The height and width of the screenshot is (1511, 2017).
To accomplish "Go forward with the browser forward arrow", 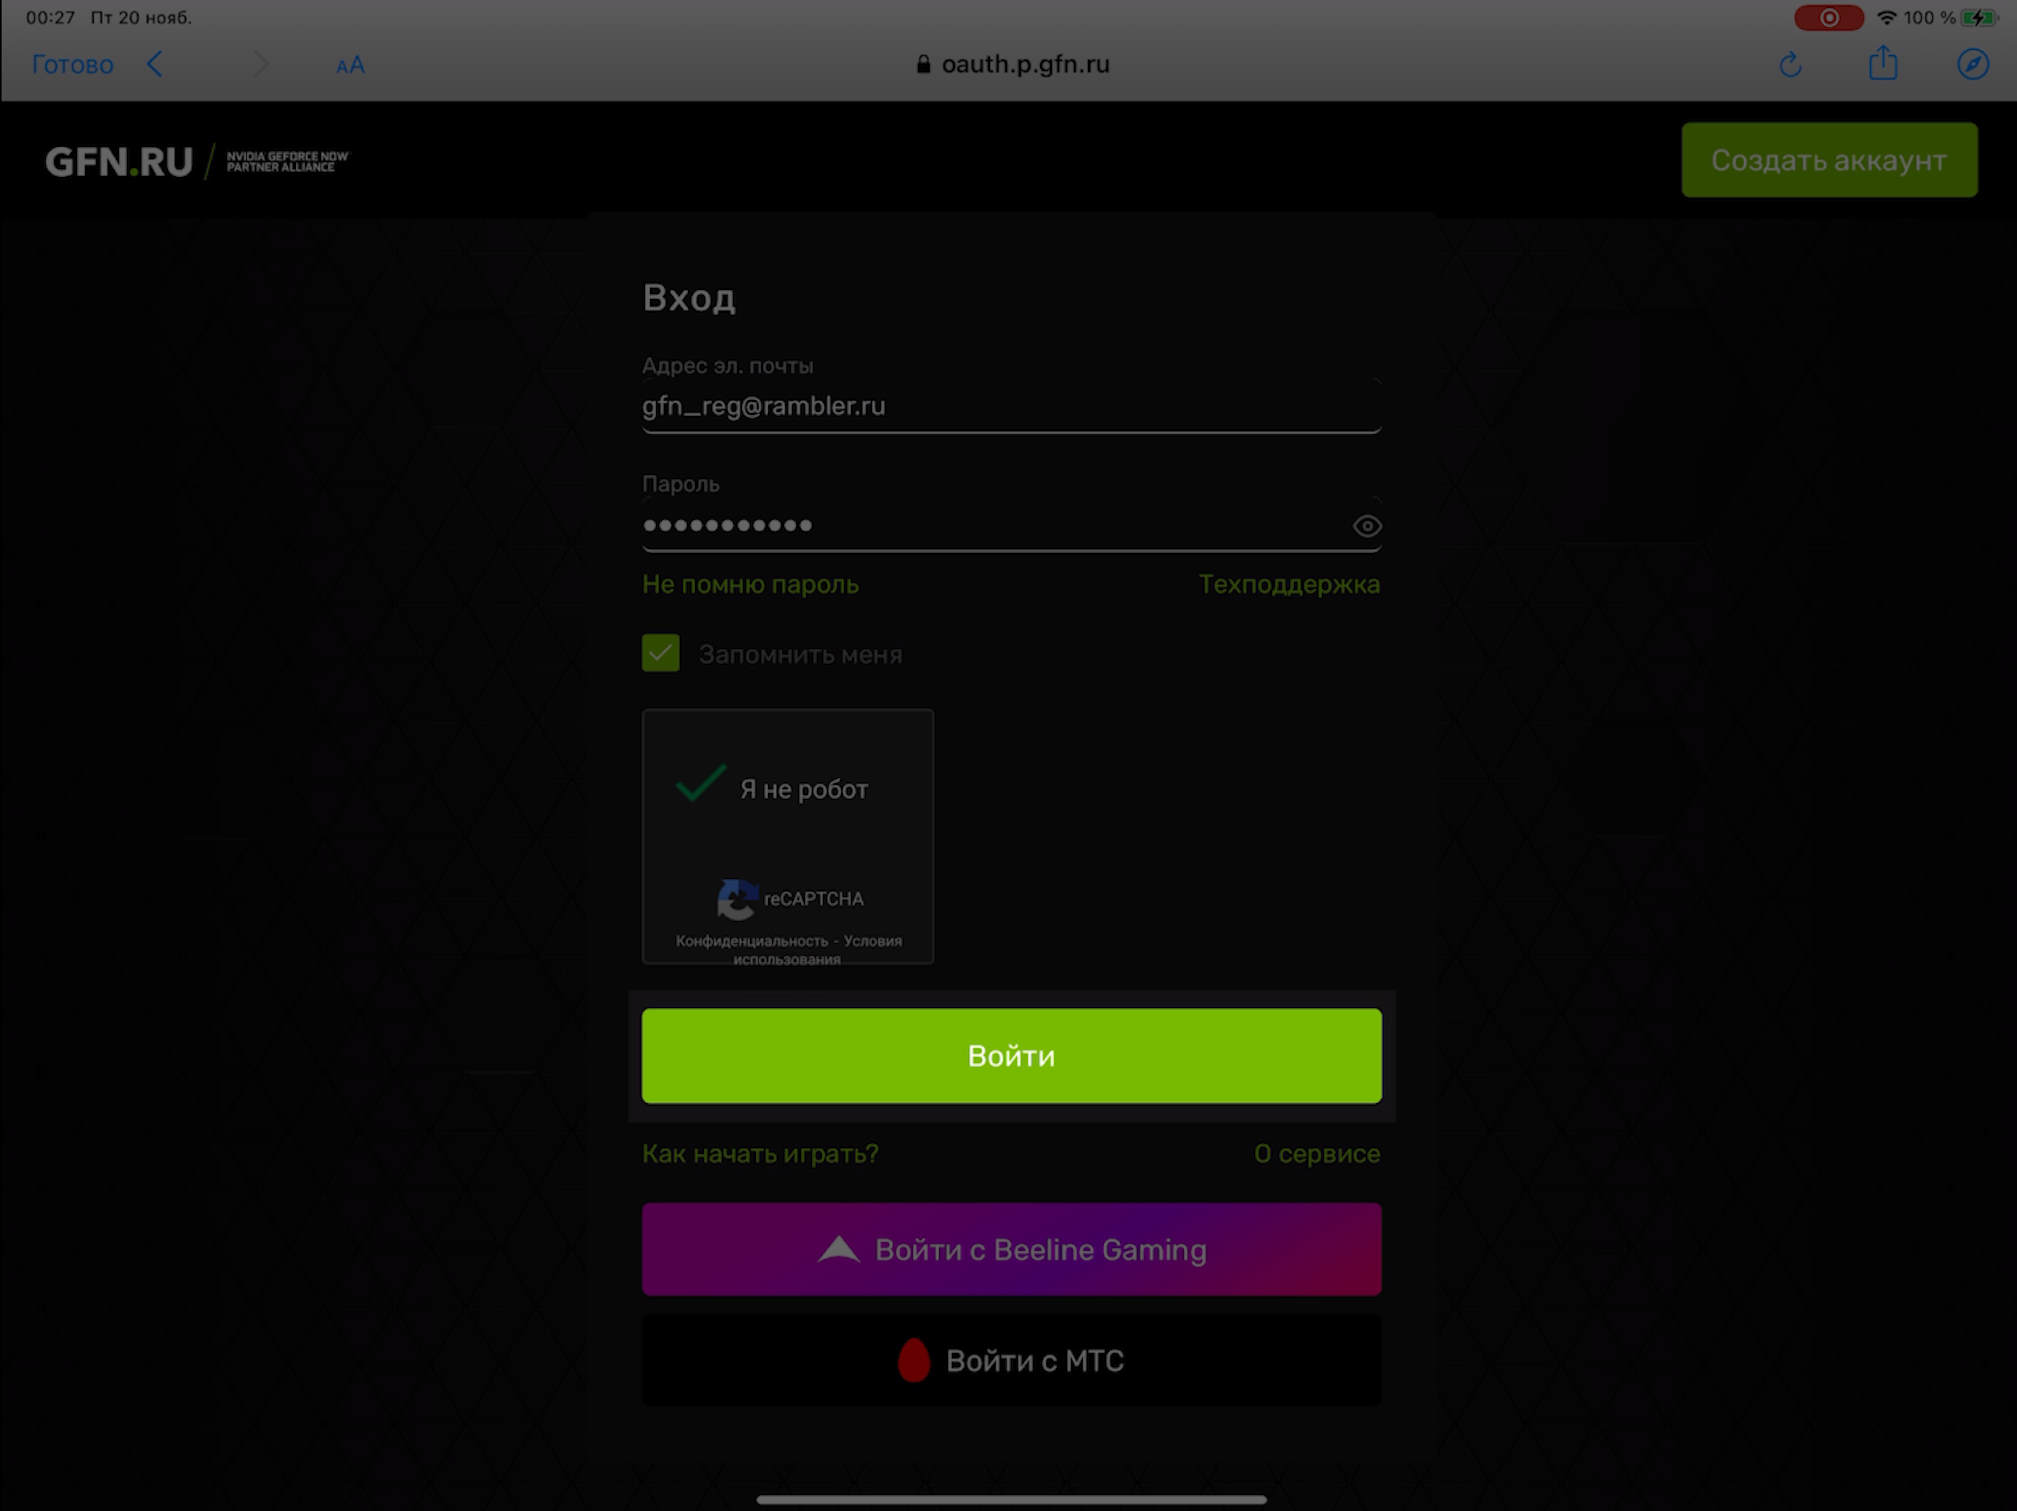I will pos(261,65).
